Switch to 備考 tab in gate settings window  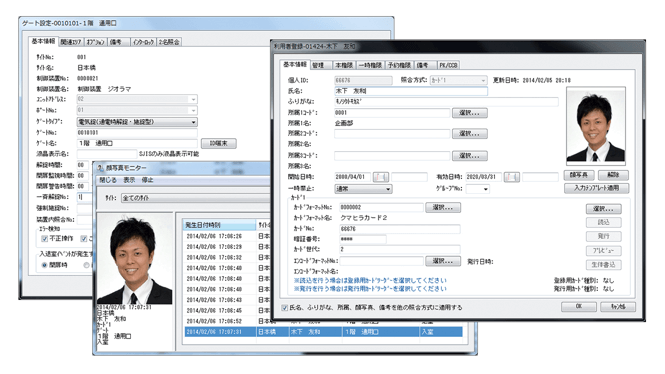tap(118, 42)
